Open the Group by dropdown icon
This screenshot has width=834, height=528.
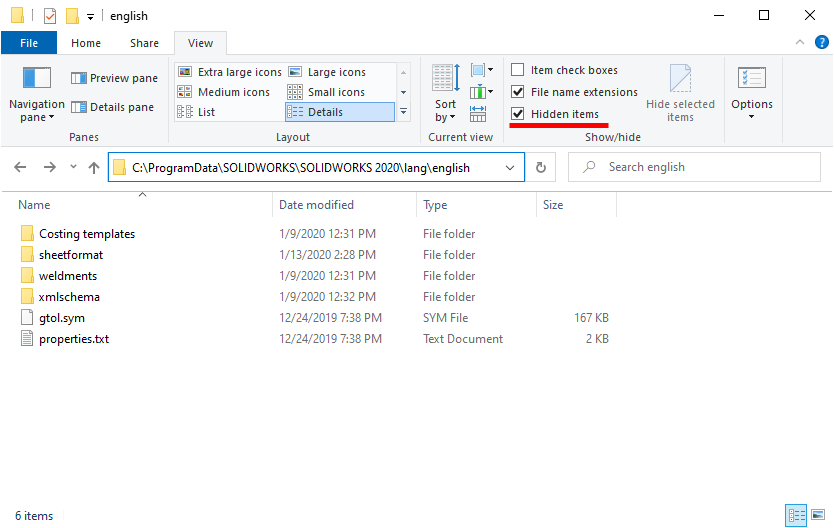pyautogui.click(x=482, y=70)
